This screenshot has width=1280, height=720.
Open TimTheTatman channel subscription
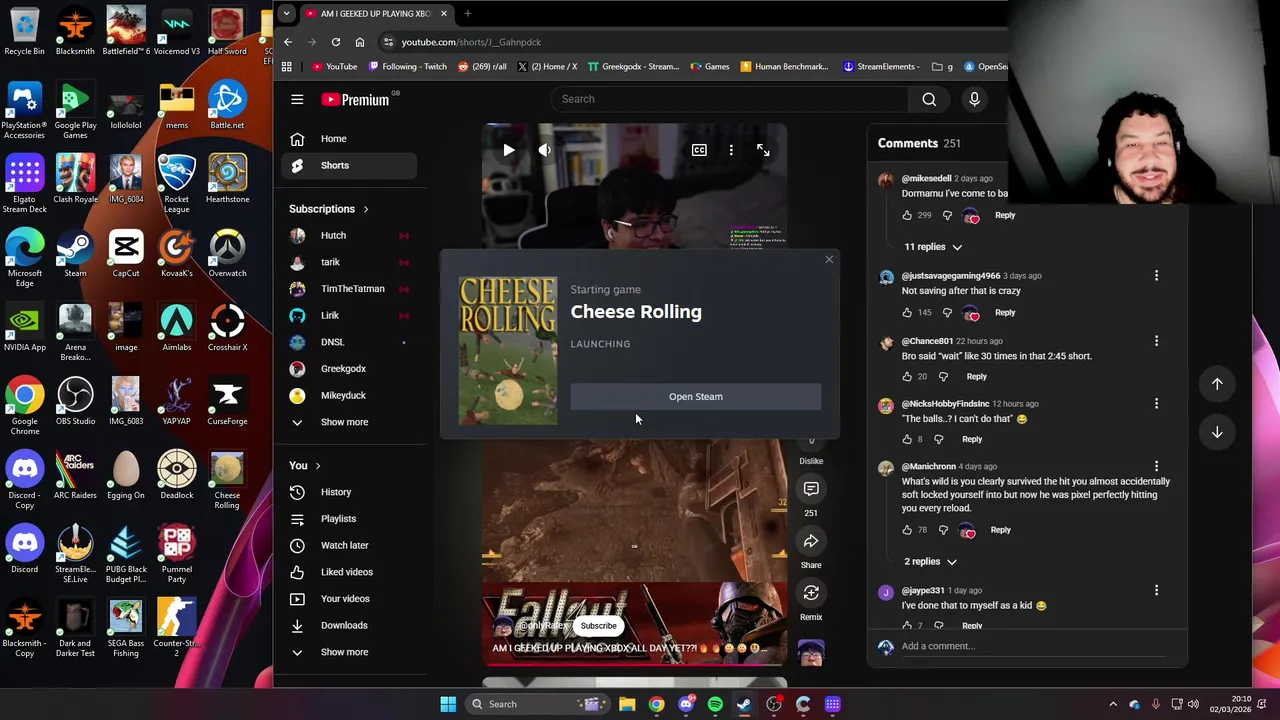349,289
